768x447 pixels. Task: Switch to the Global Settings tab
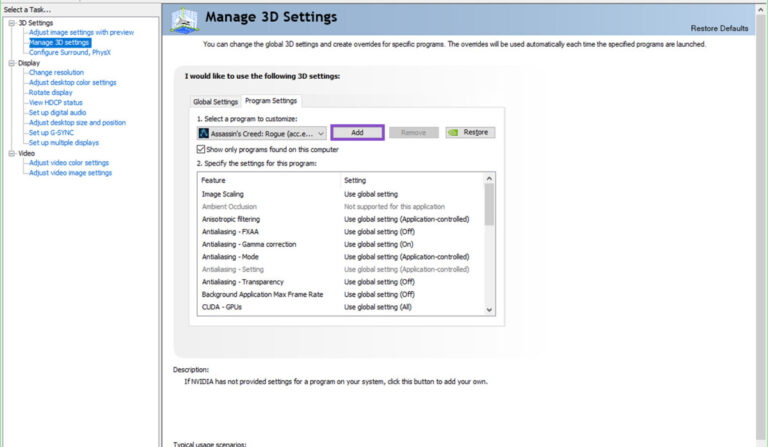(216, 101)
